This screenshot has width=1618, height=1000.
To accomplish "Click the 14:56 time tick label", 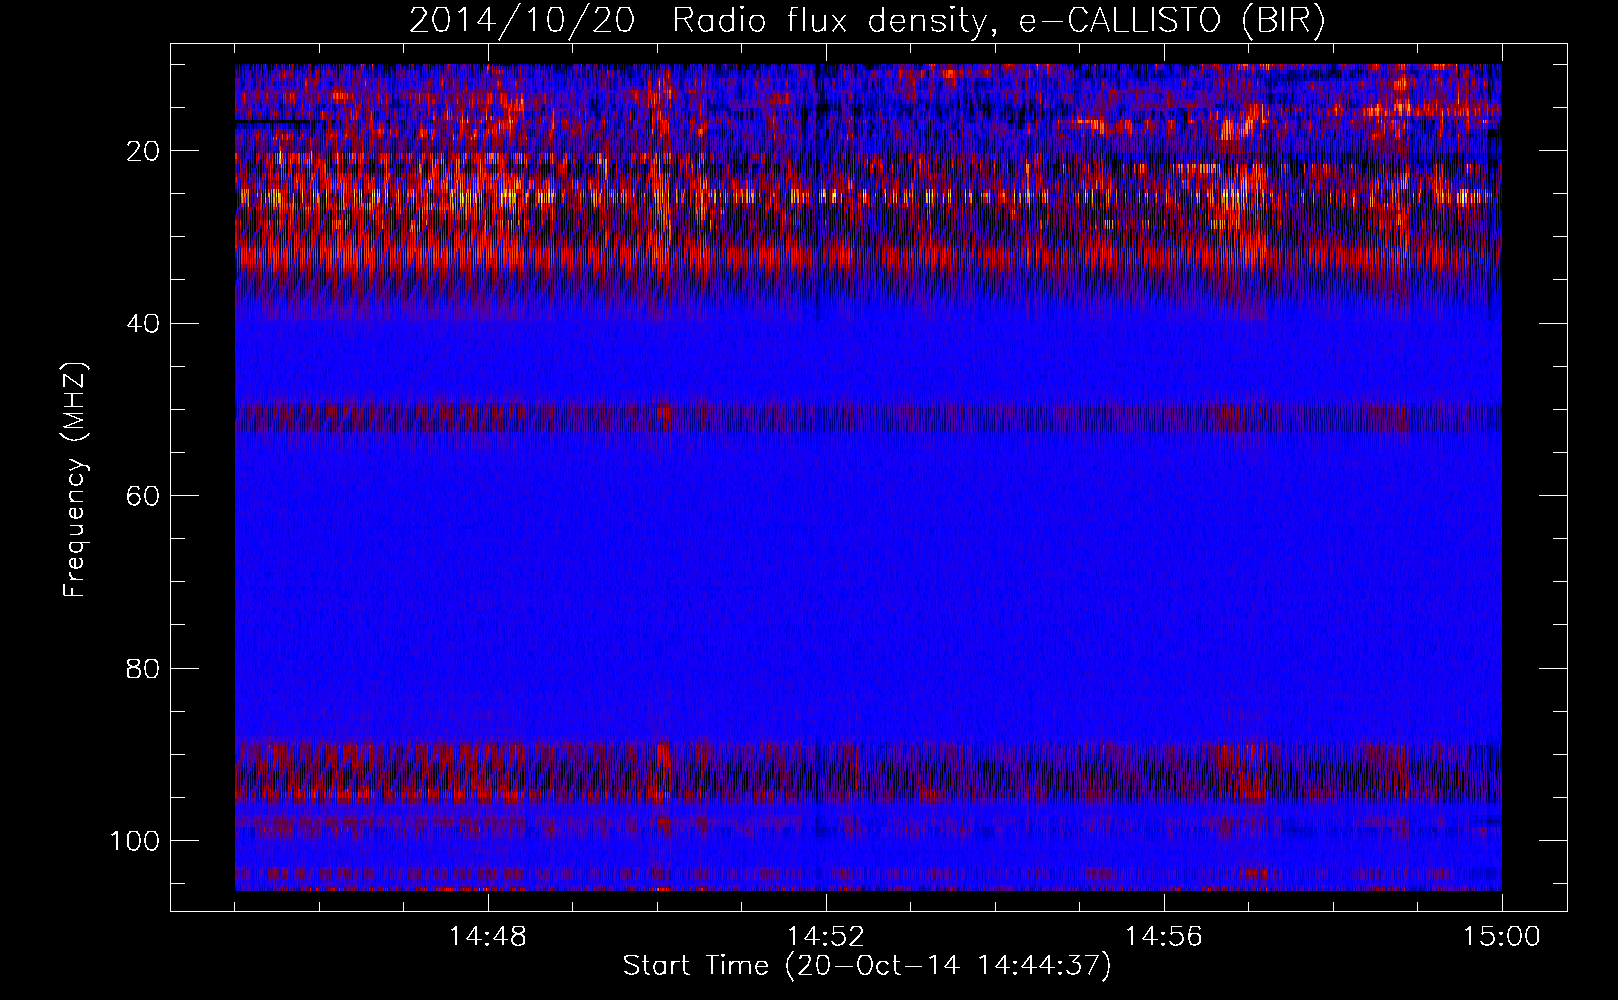I will 1164,937.
